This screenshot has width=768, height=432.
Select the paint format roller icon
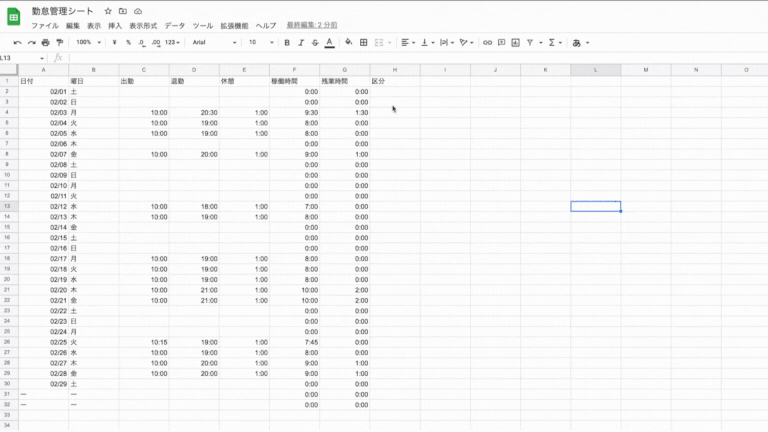(59, 43)
